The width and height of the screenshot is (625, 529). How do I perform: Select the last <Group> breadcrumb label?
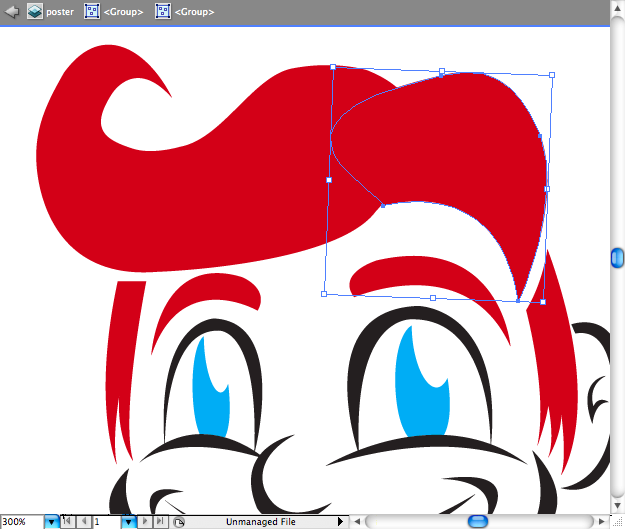(x=195, y=12)
